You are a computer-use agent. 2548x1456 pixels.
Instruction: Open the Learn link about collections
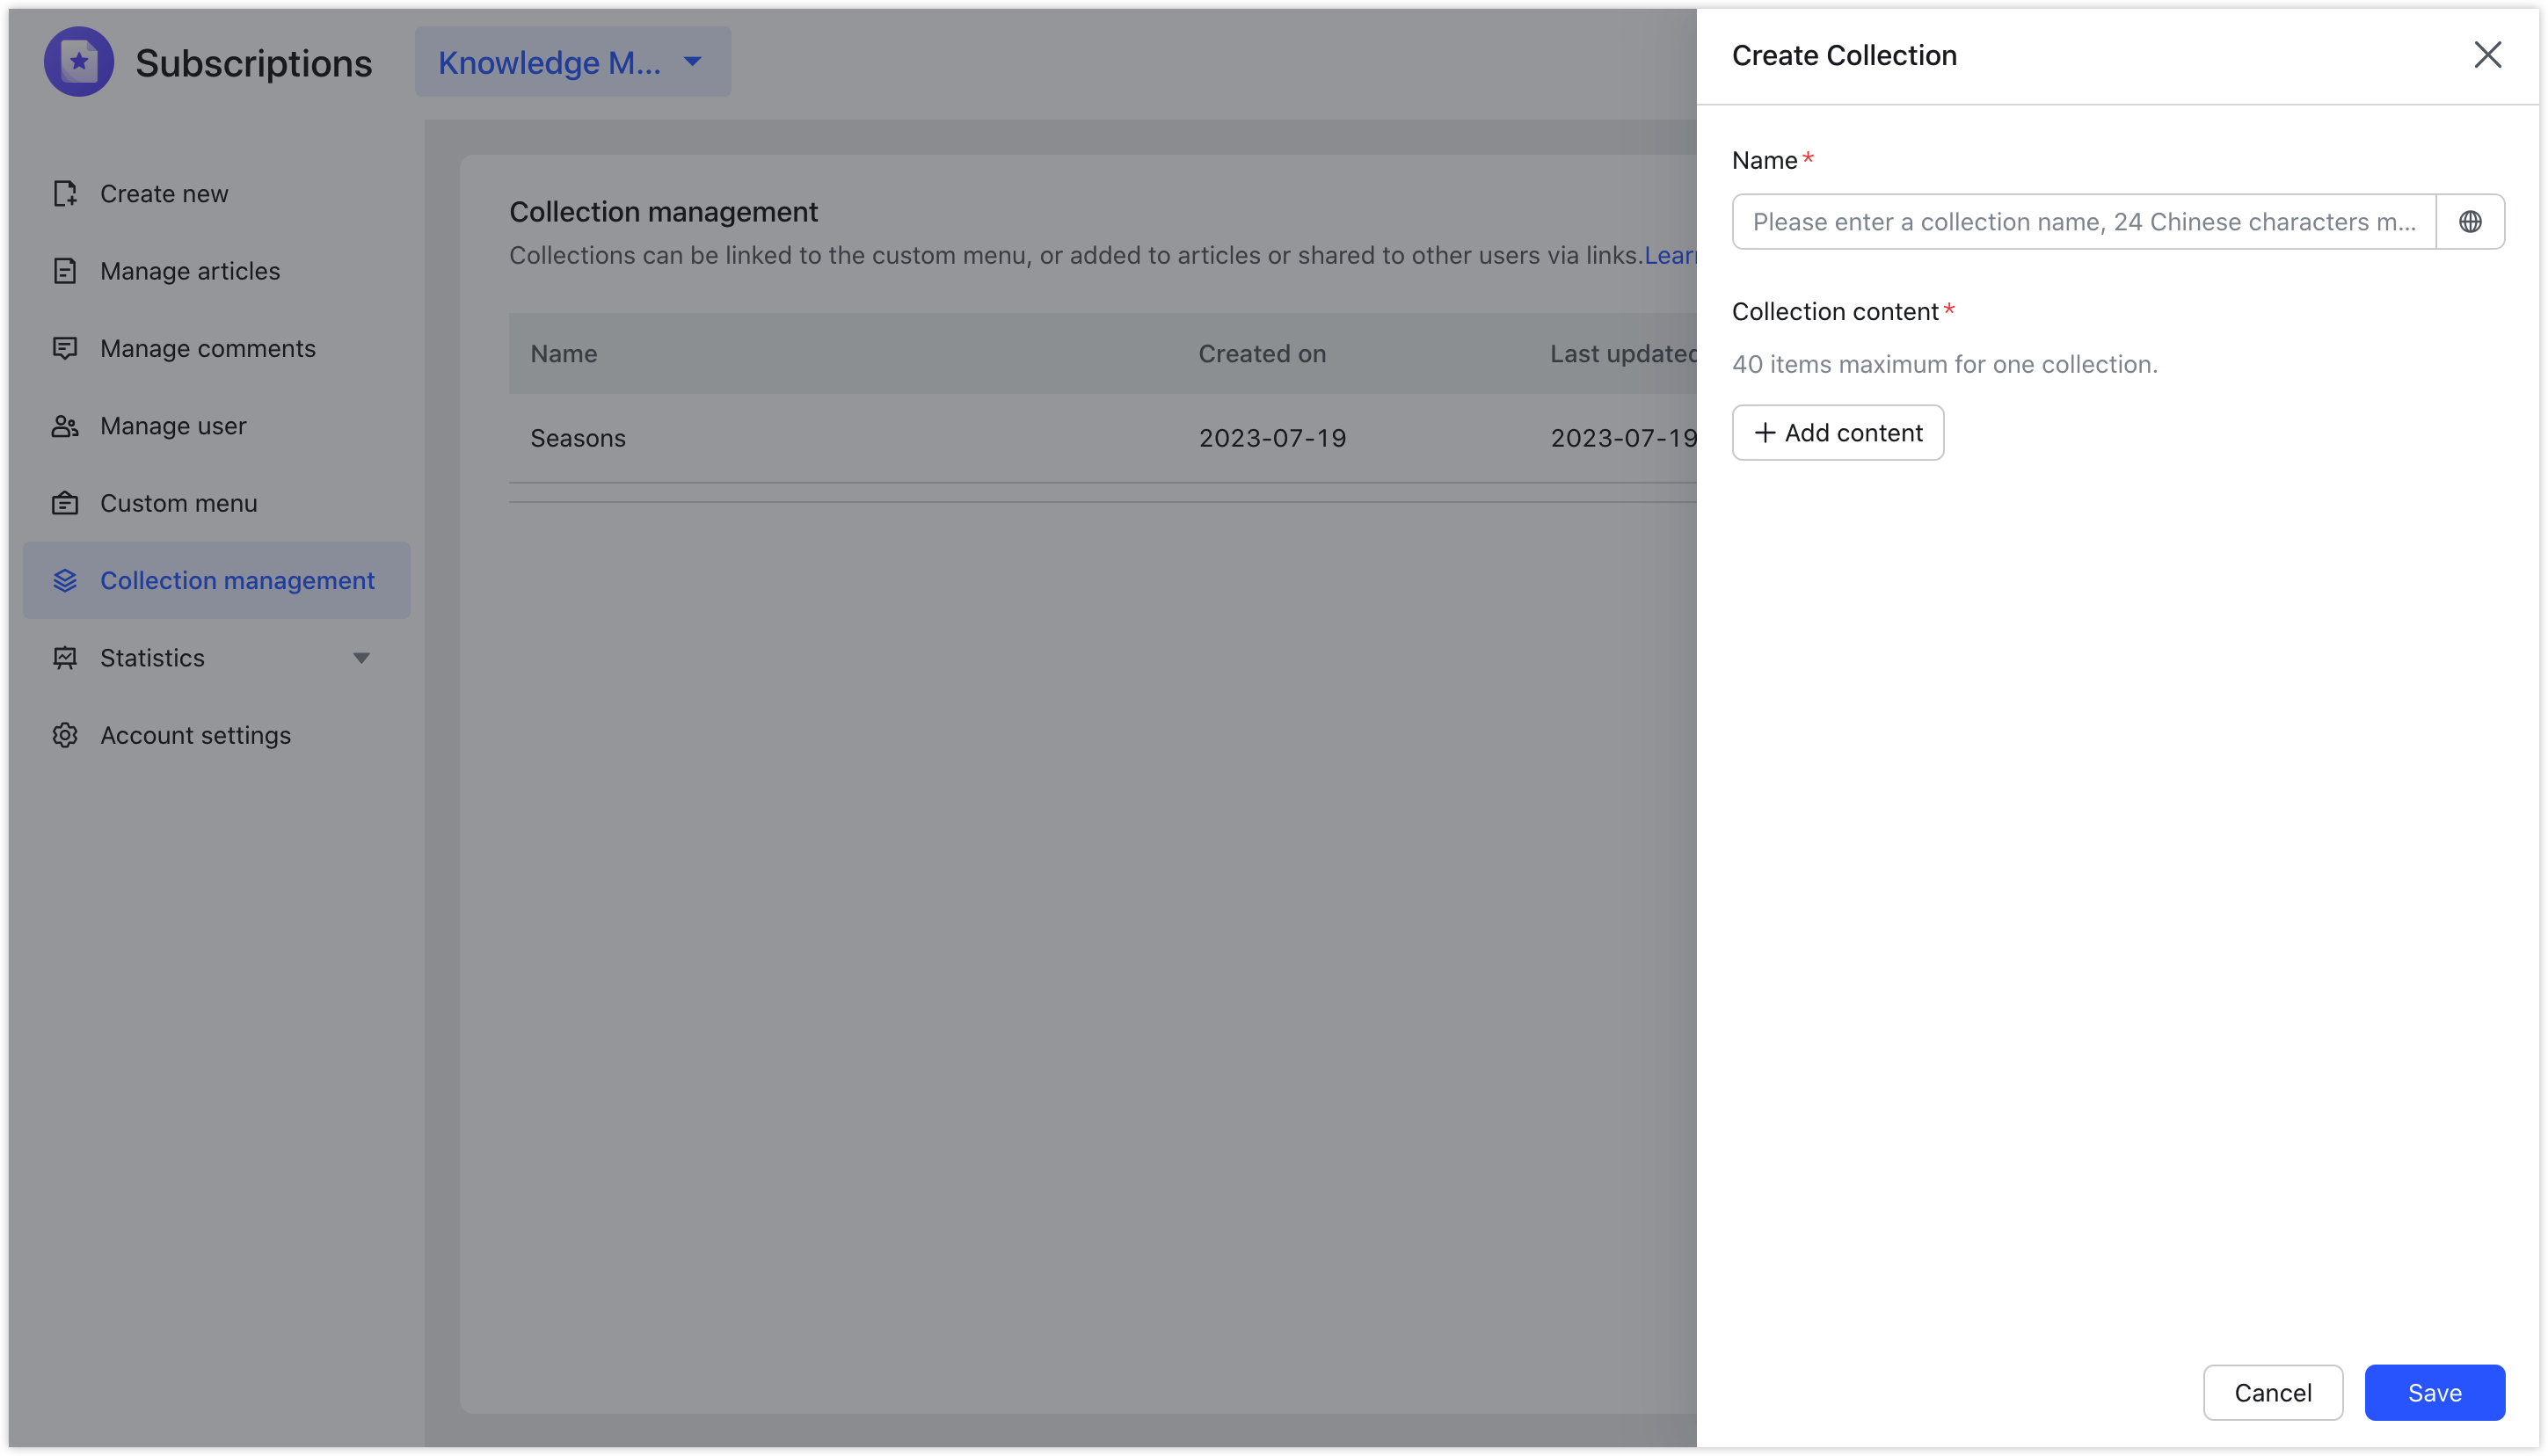pyautogui.click(x=1672, y=255)
